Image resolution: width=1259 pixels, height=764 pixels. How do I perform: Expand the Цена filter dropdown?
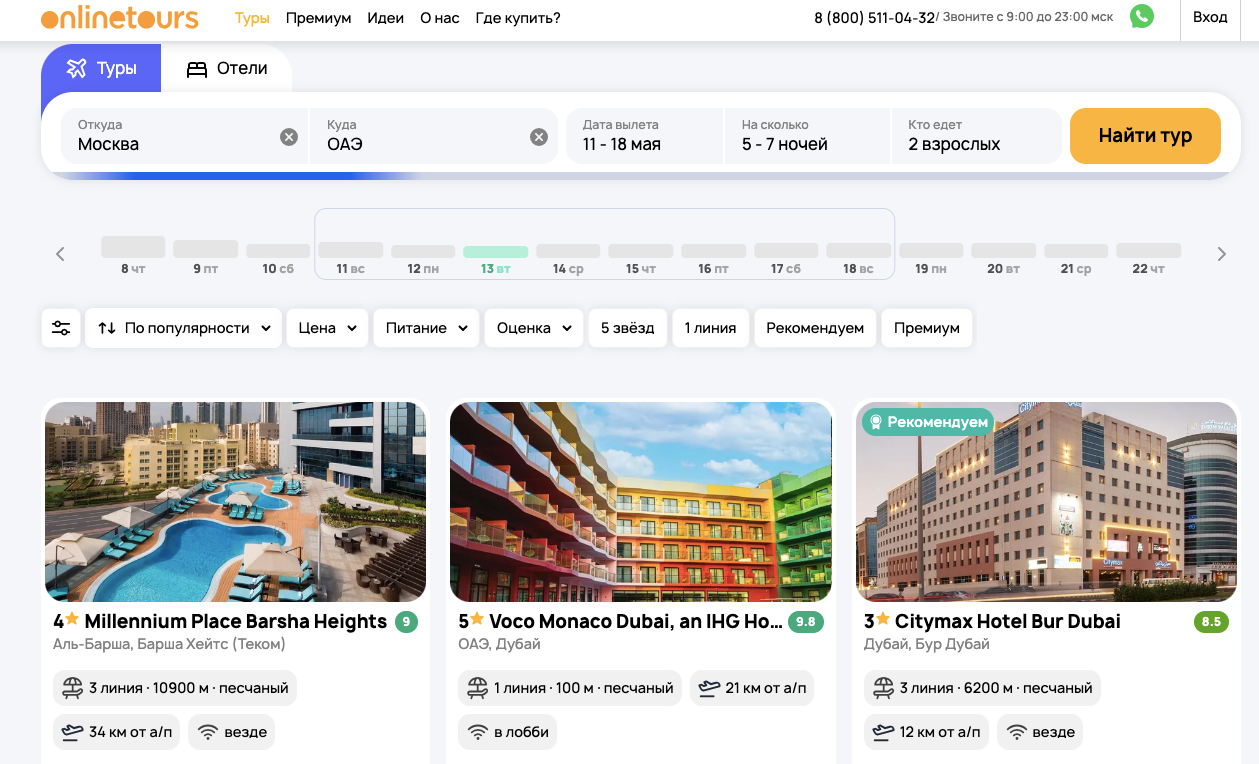click(328, 328)
